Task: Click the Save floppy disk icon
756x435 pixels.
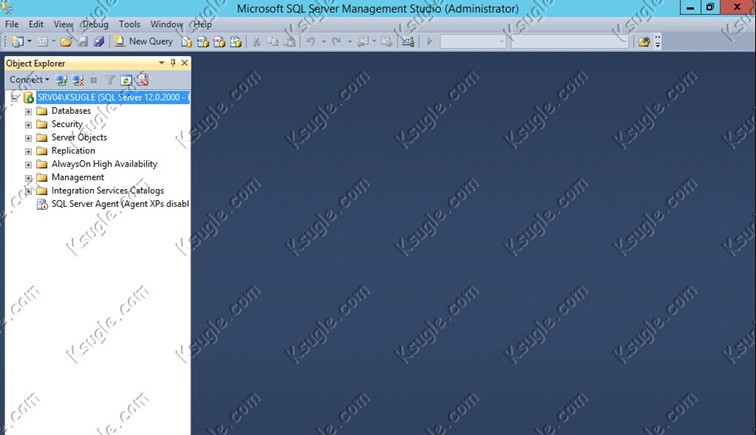Action: (x=83, y=42)
